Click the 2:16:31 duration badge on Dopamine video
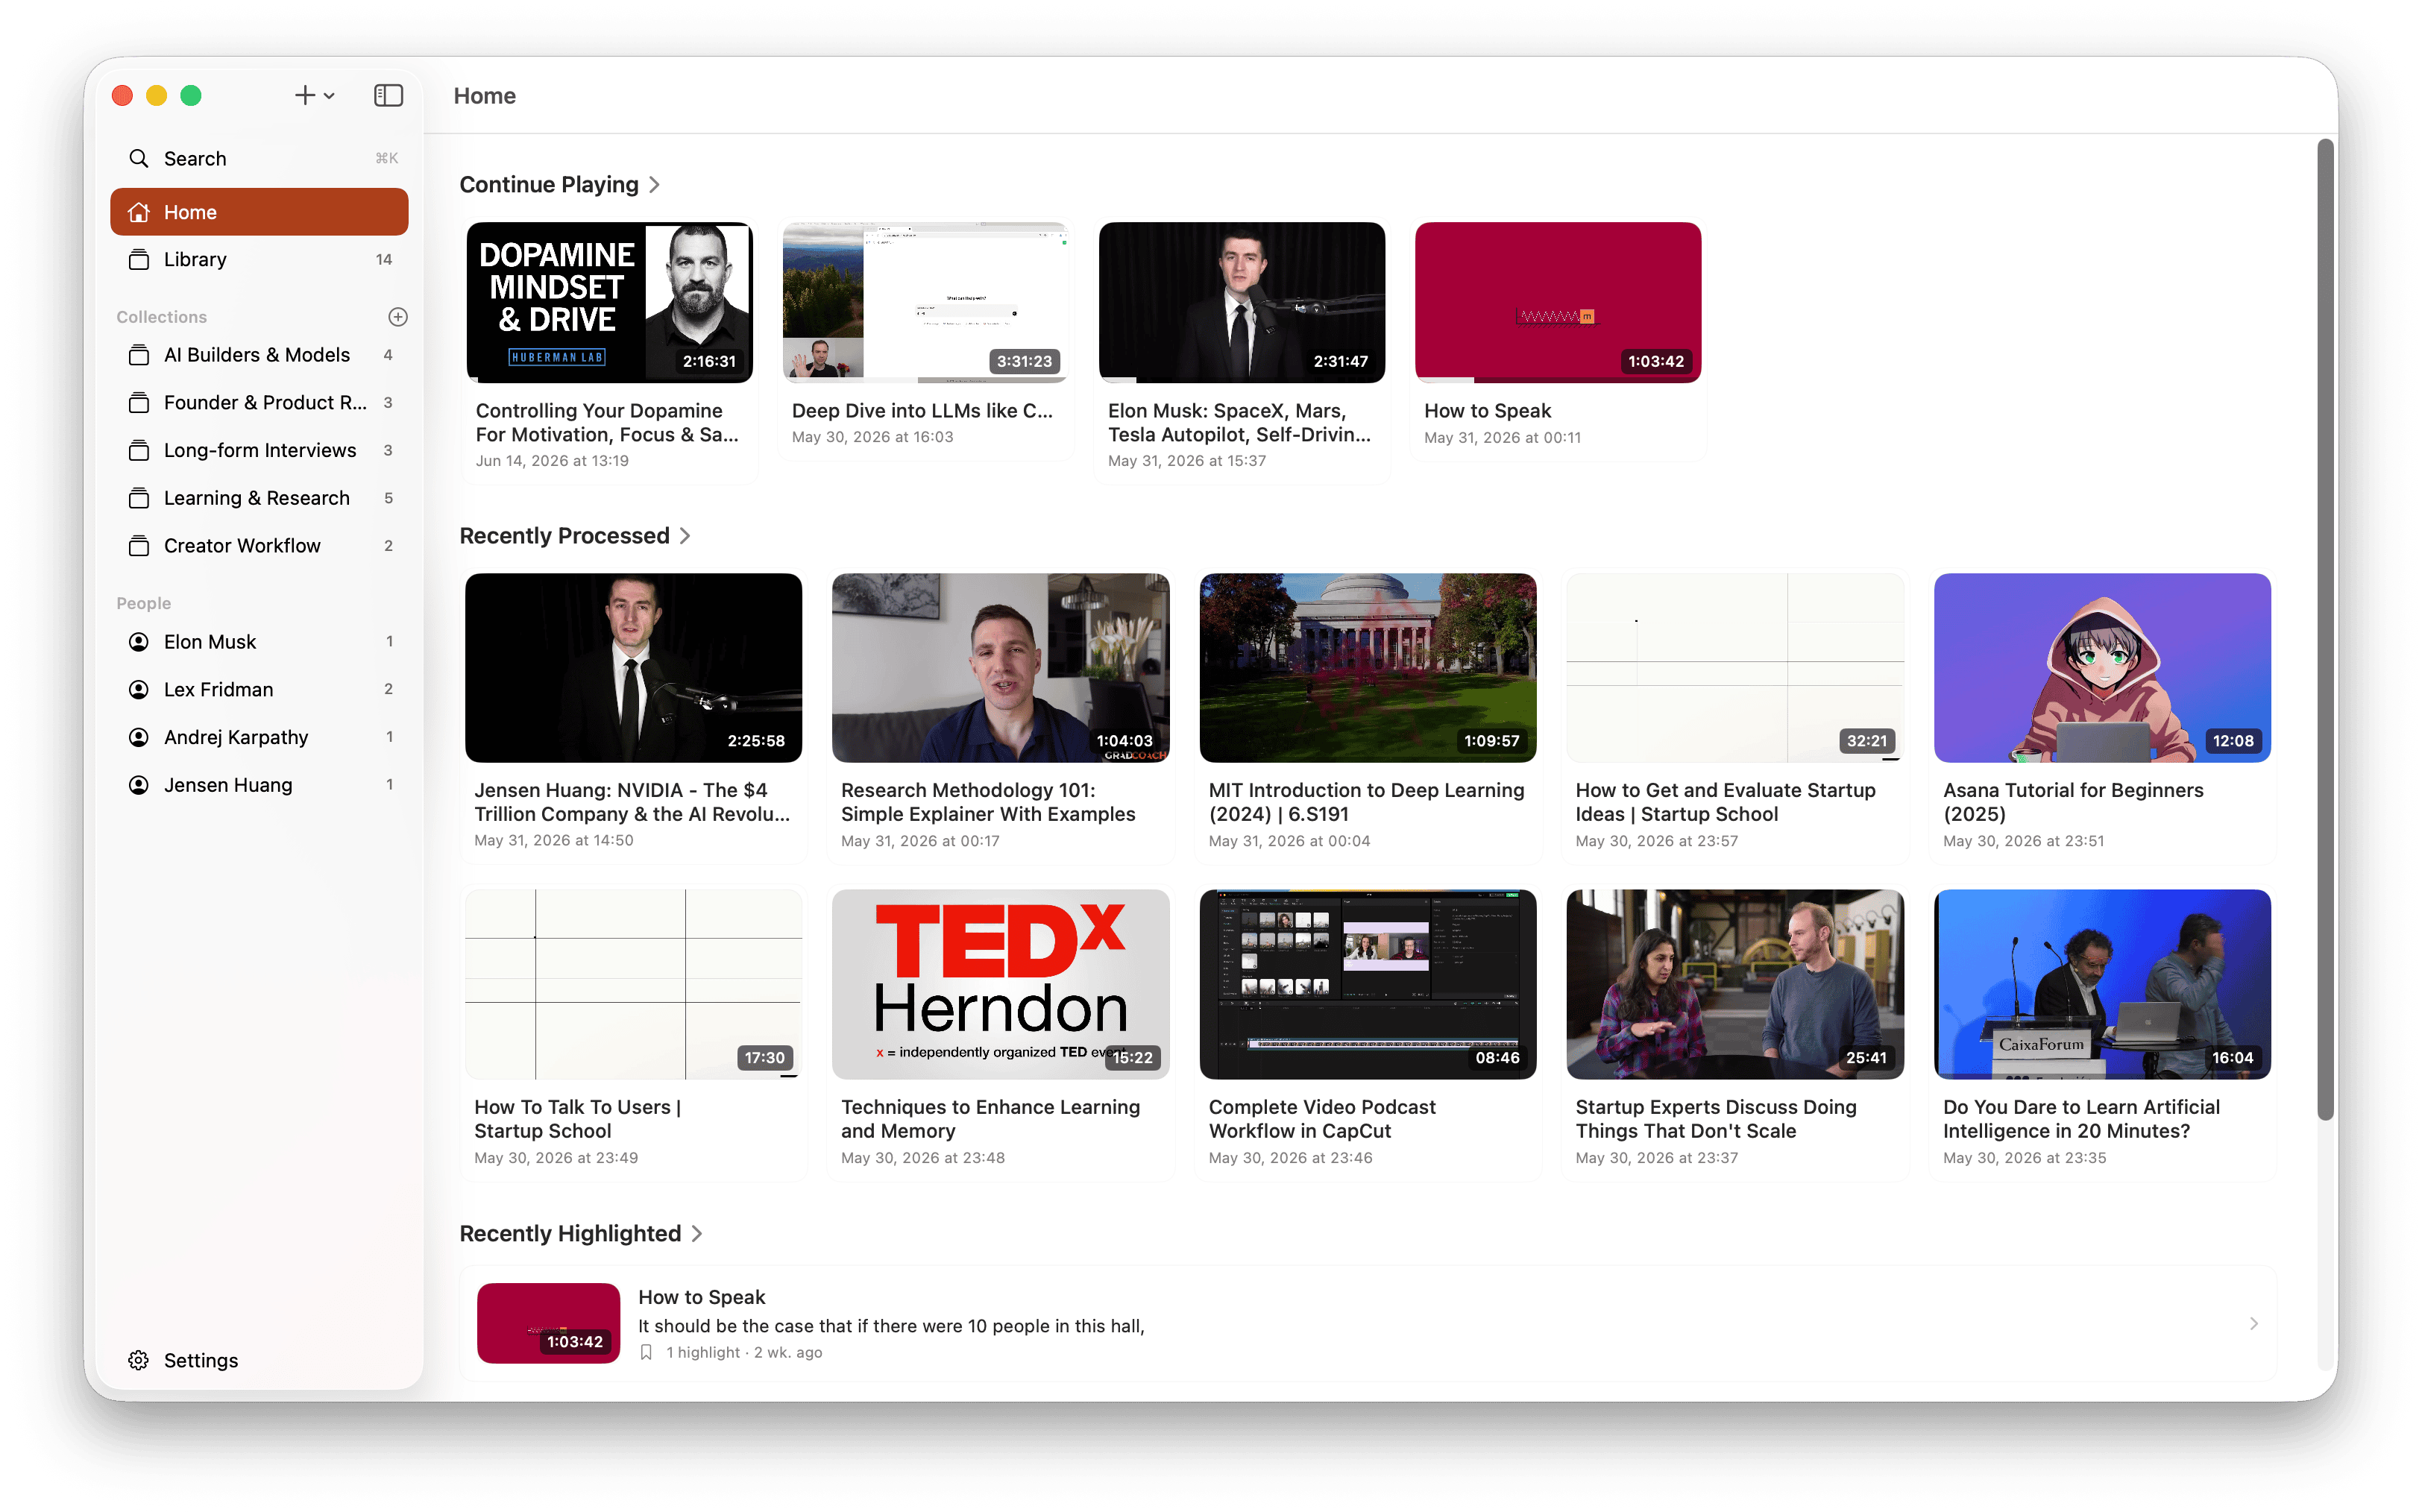2422x1512 pixels. (x=709, y=361)
